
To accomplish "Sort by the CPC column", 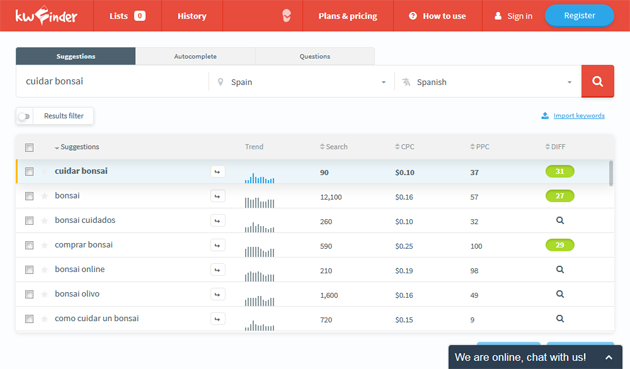I will pos(405,147).
